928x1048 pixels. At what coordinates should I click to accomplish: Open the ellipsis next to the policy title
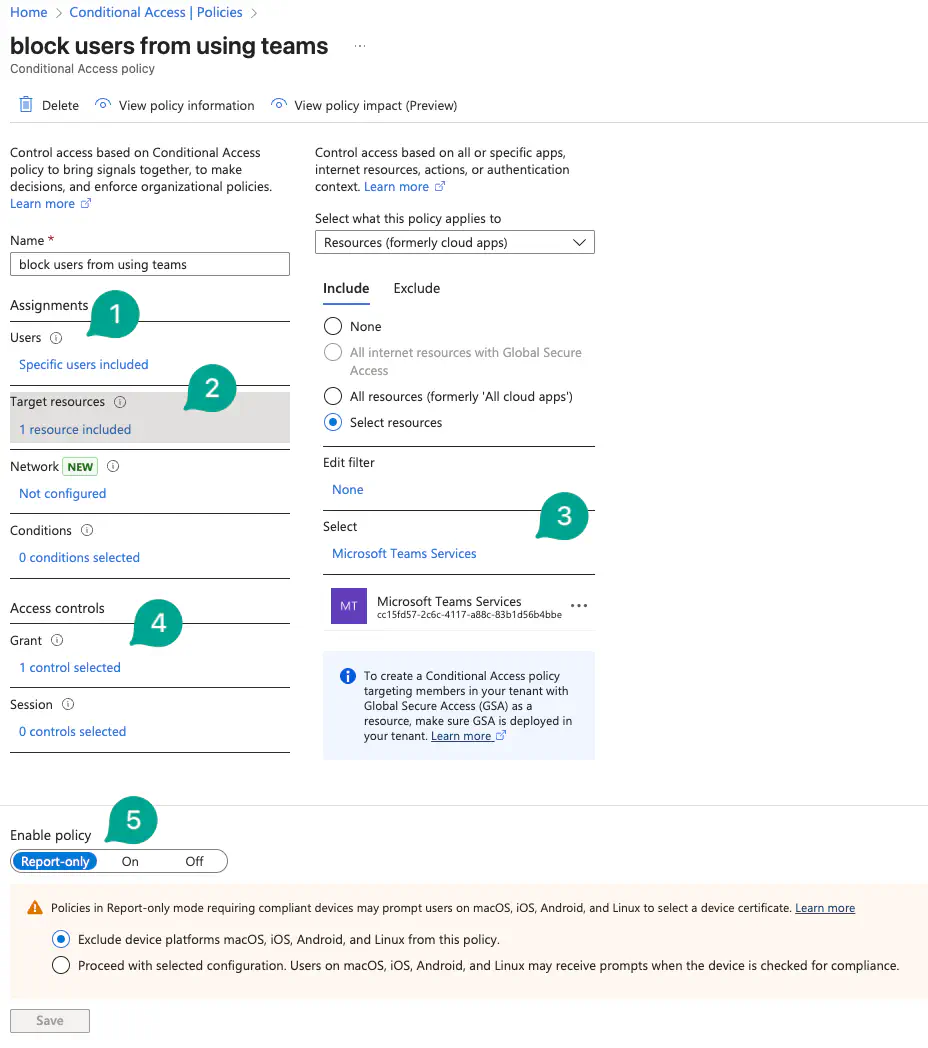click(x=360, y=47)
